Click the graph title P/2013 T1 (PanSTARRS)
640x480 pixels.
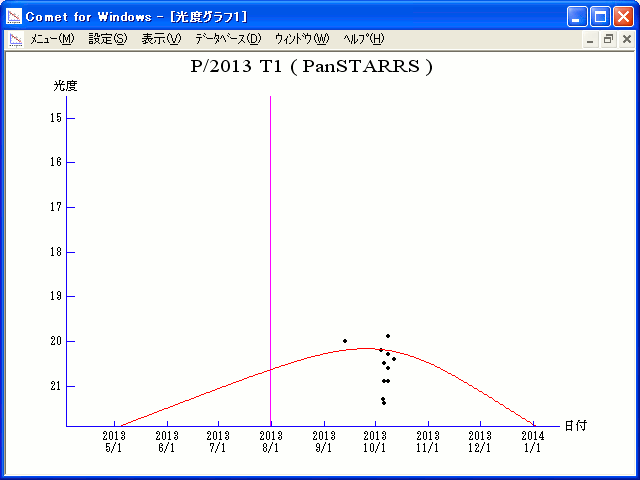click(312, 67)
